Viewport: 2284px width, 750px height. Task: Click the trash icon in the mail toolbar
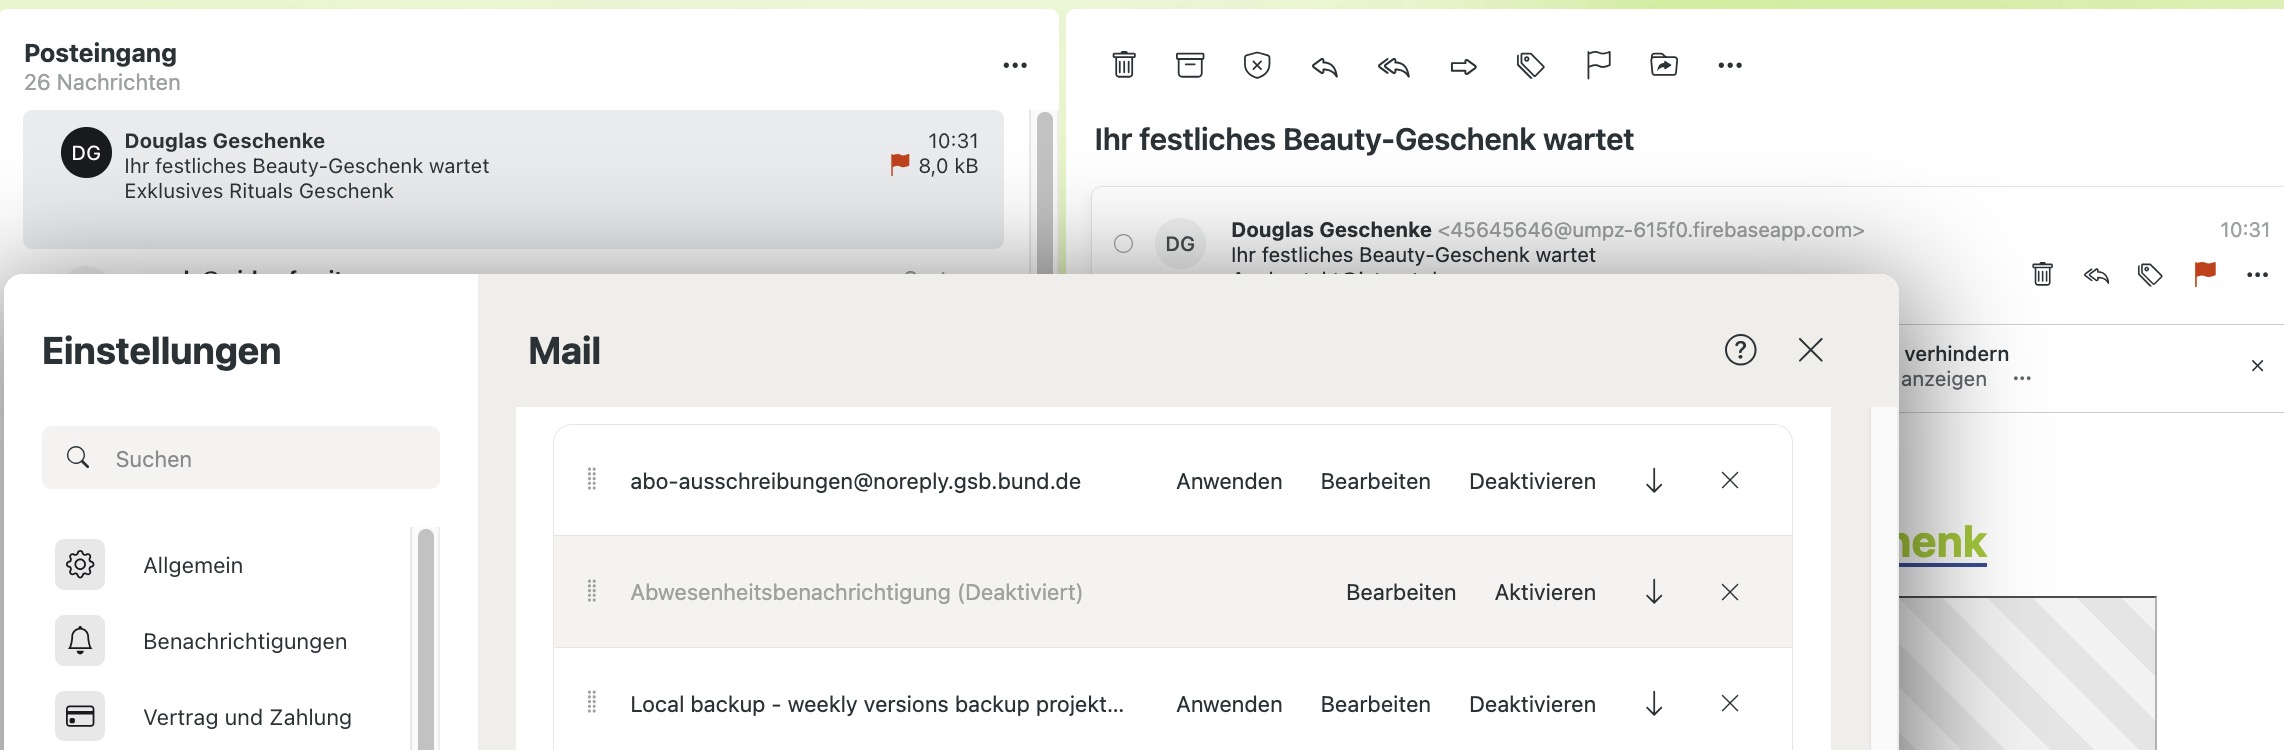coord(1124,65)
